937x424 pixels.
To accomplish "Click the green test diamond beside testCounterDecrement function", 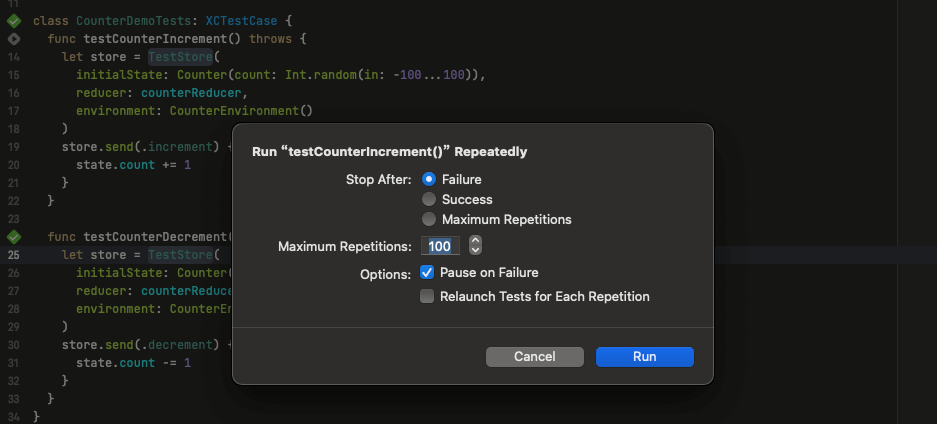I will pyautogui.click(x=14, y=237).
